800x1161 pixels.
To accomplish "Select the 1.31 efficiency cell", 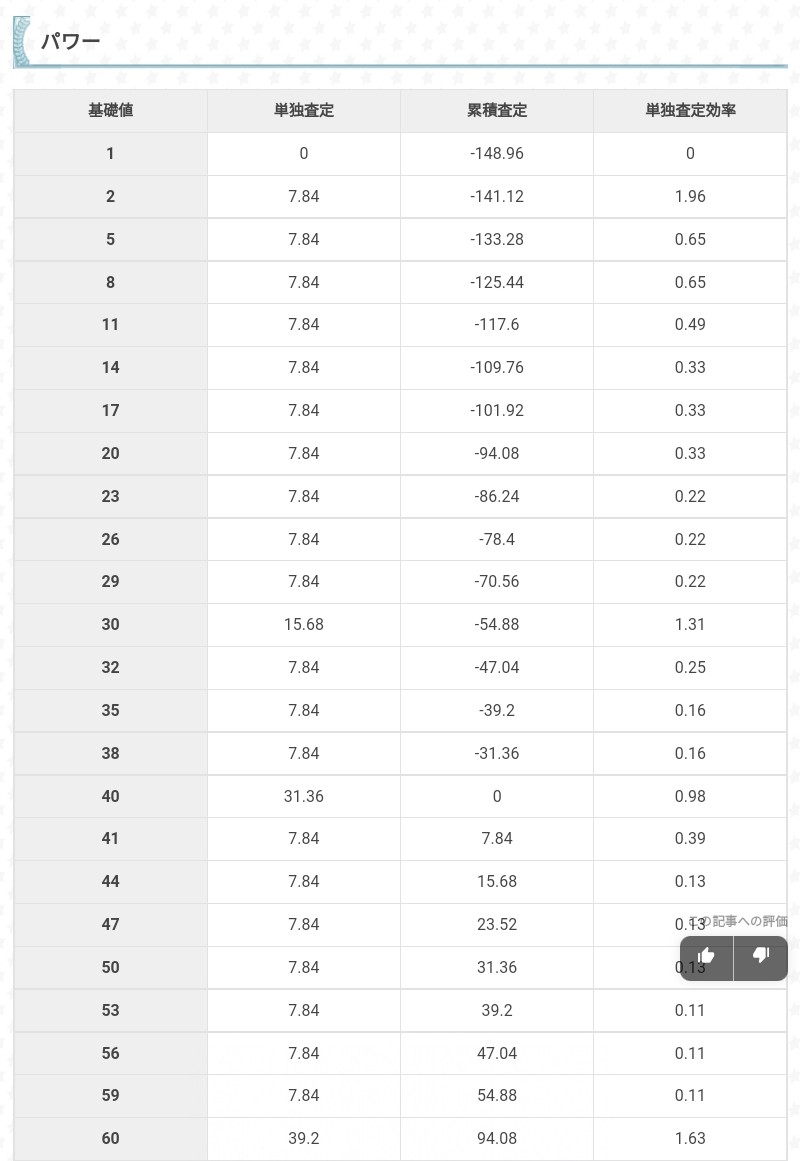I will tap(690, 625).
